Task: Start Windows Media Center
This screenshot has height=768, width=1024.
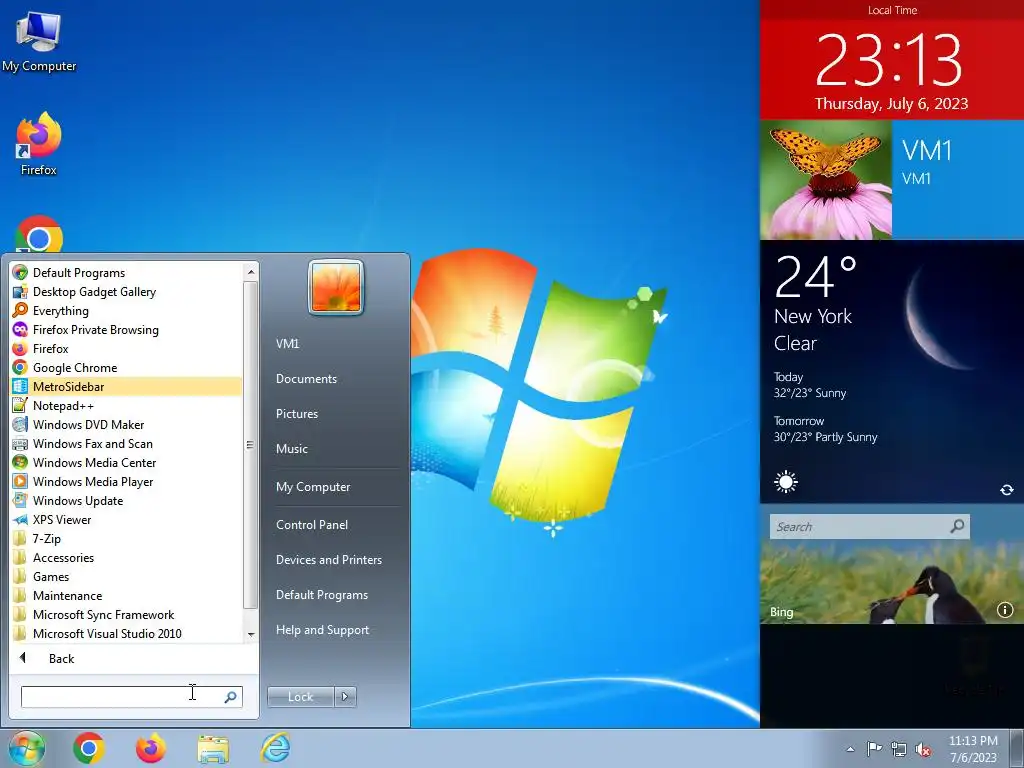Action: [x=126, y=462]
